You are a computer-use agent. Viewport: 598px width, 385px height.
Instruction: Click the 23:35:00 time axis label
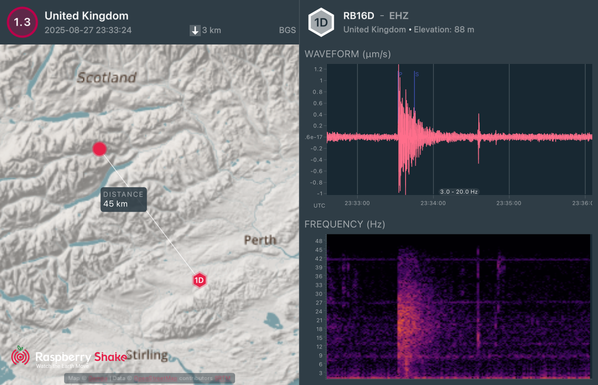[509, 203]
